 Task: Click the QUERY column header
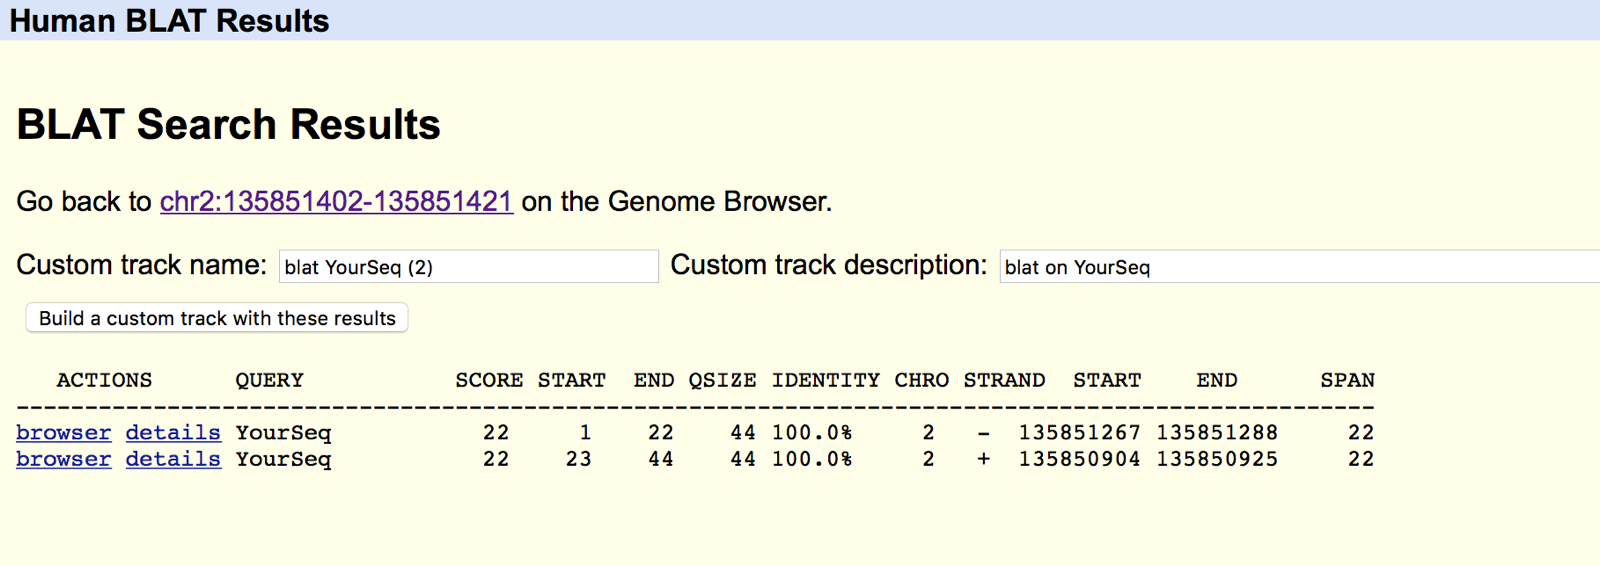(269, 380)
